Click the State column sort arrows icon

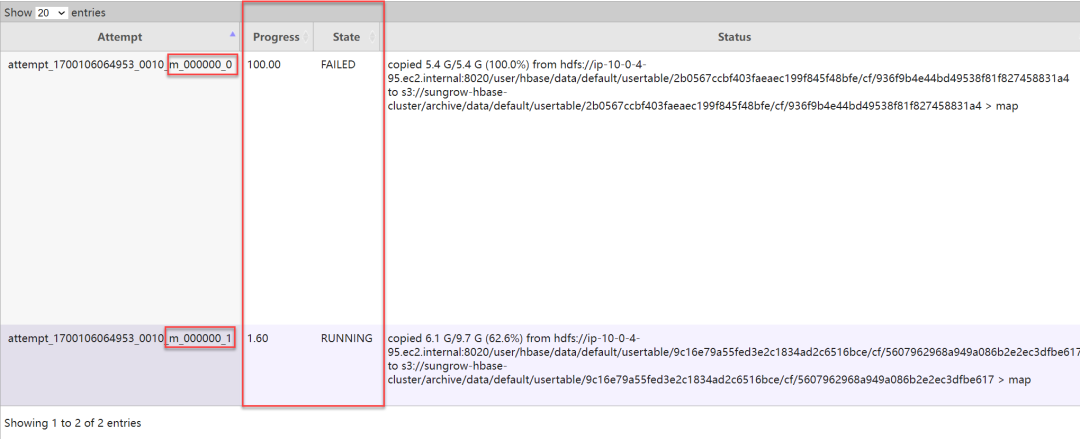click(373, 37)
